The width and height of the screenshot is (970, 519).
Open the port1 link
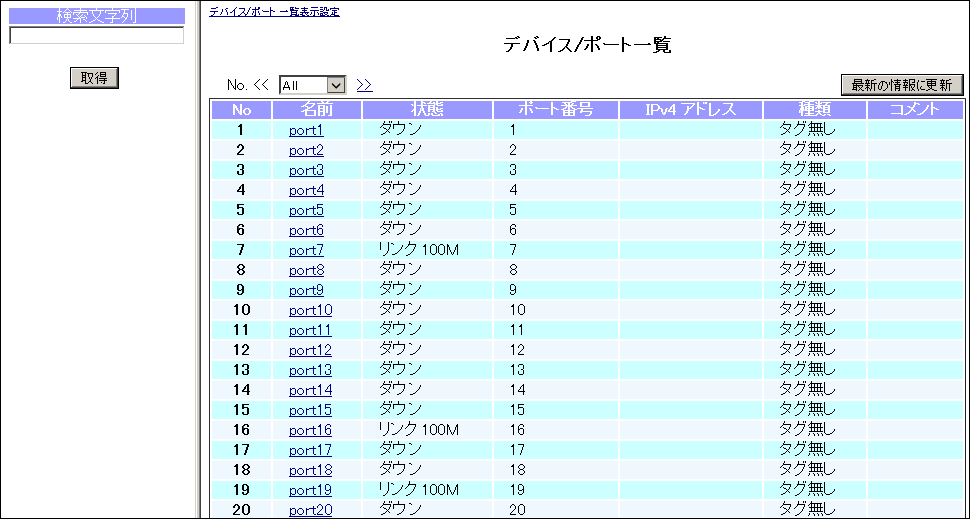pyautogui.click(x=306, y=131)
